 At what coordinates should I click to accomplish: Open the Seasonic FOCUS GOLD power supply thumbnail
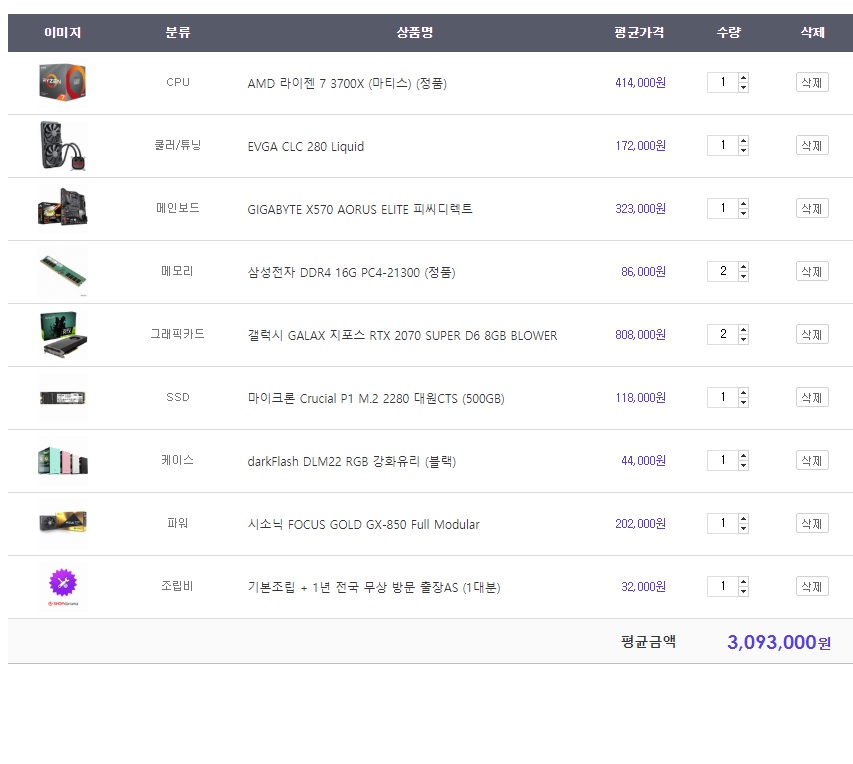[x=63, y=523]
